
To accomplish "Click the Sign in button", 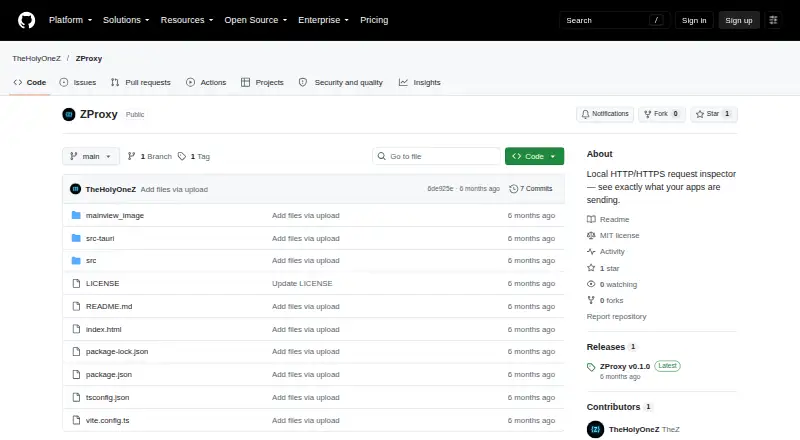I will coord(694,20).
